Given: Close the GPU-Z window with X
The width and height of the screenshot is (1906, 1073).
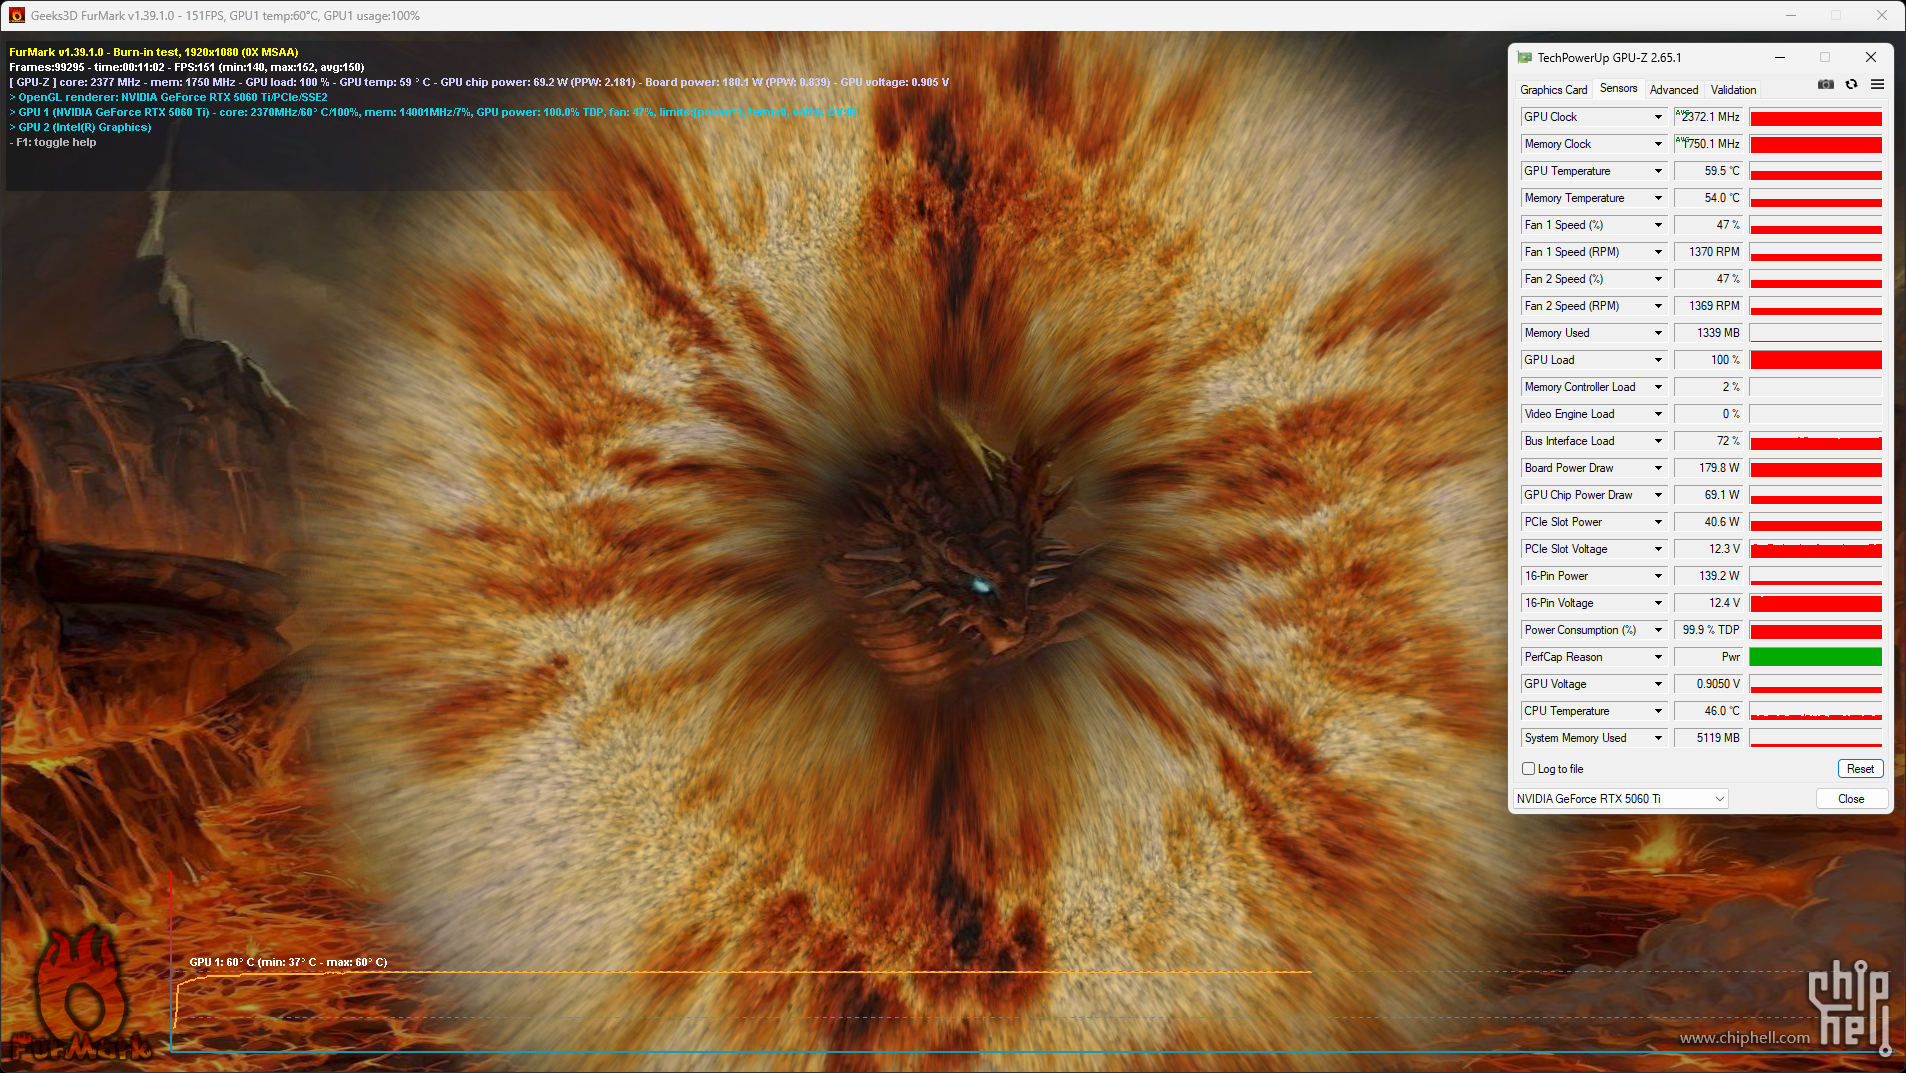Looking at the screenshot, I should [x=1870, y=57].
